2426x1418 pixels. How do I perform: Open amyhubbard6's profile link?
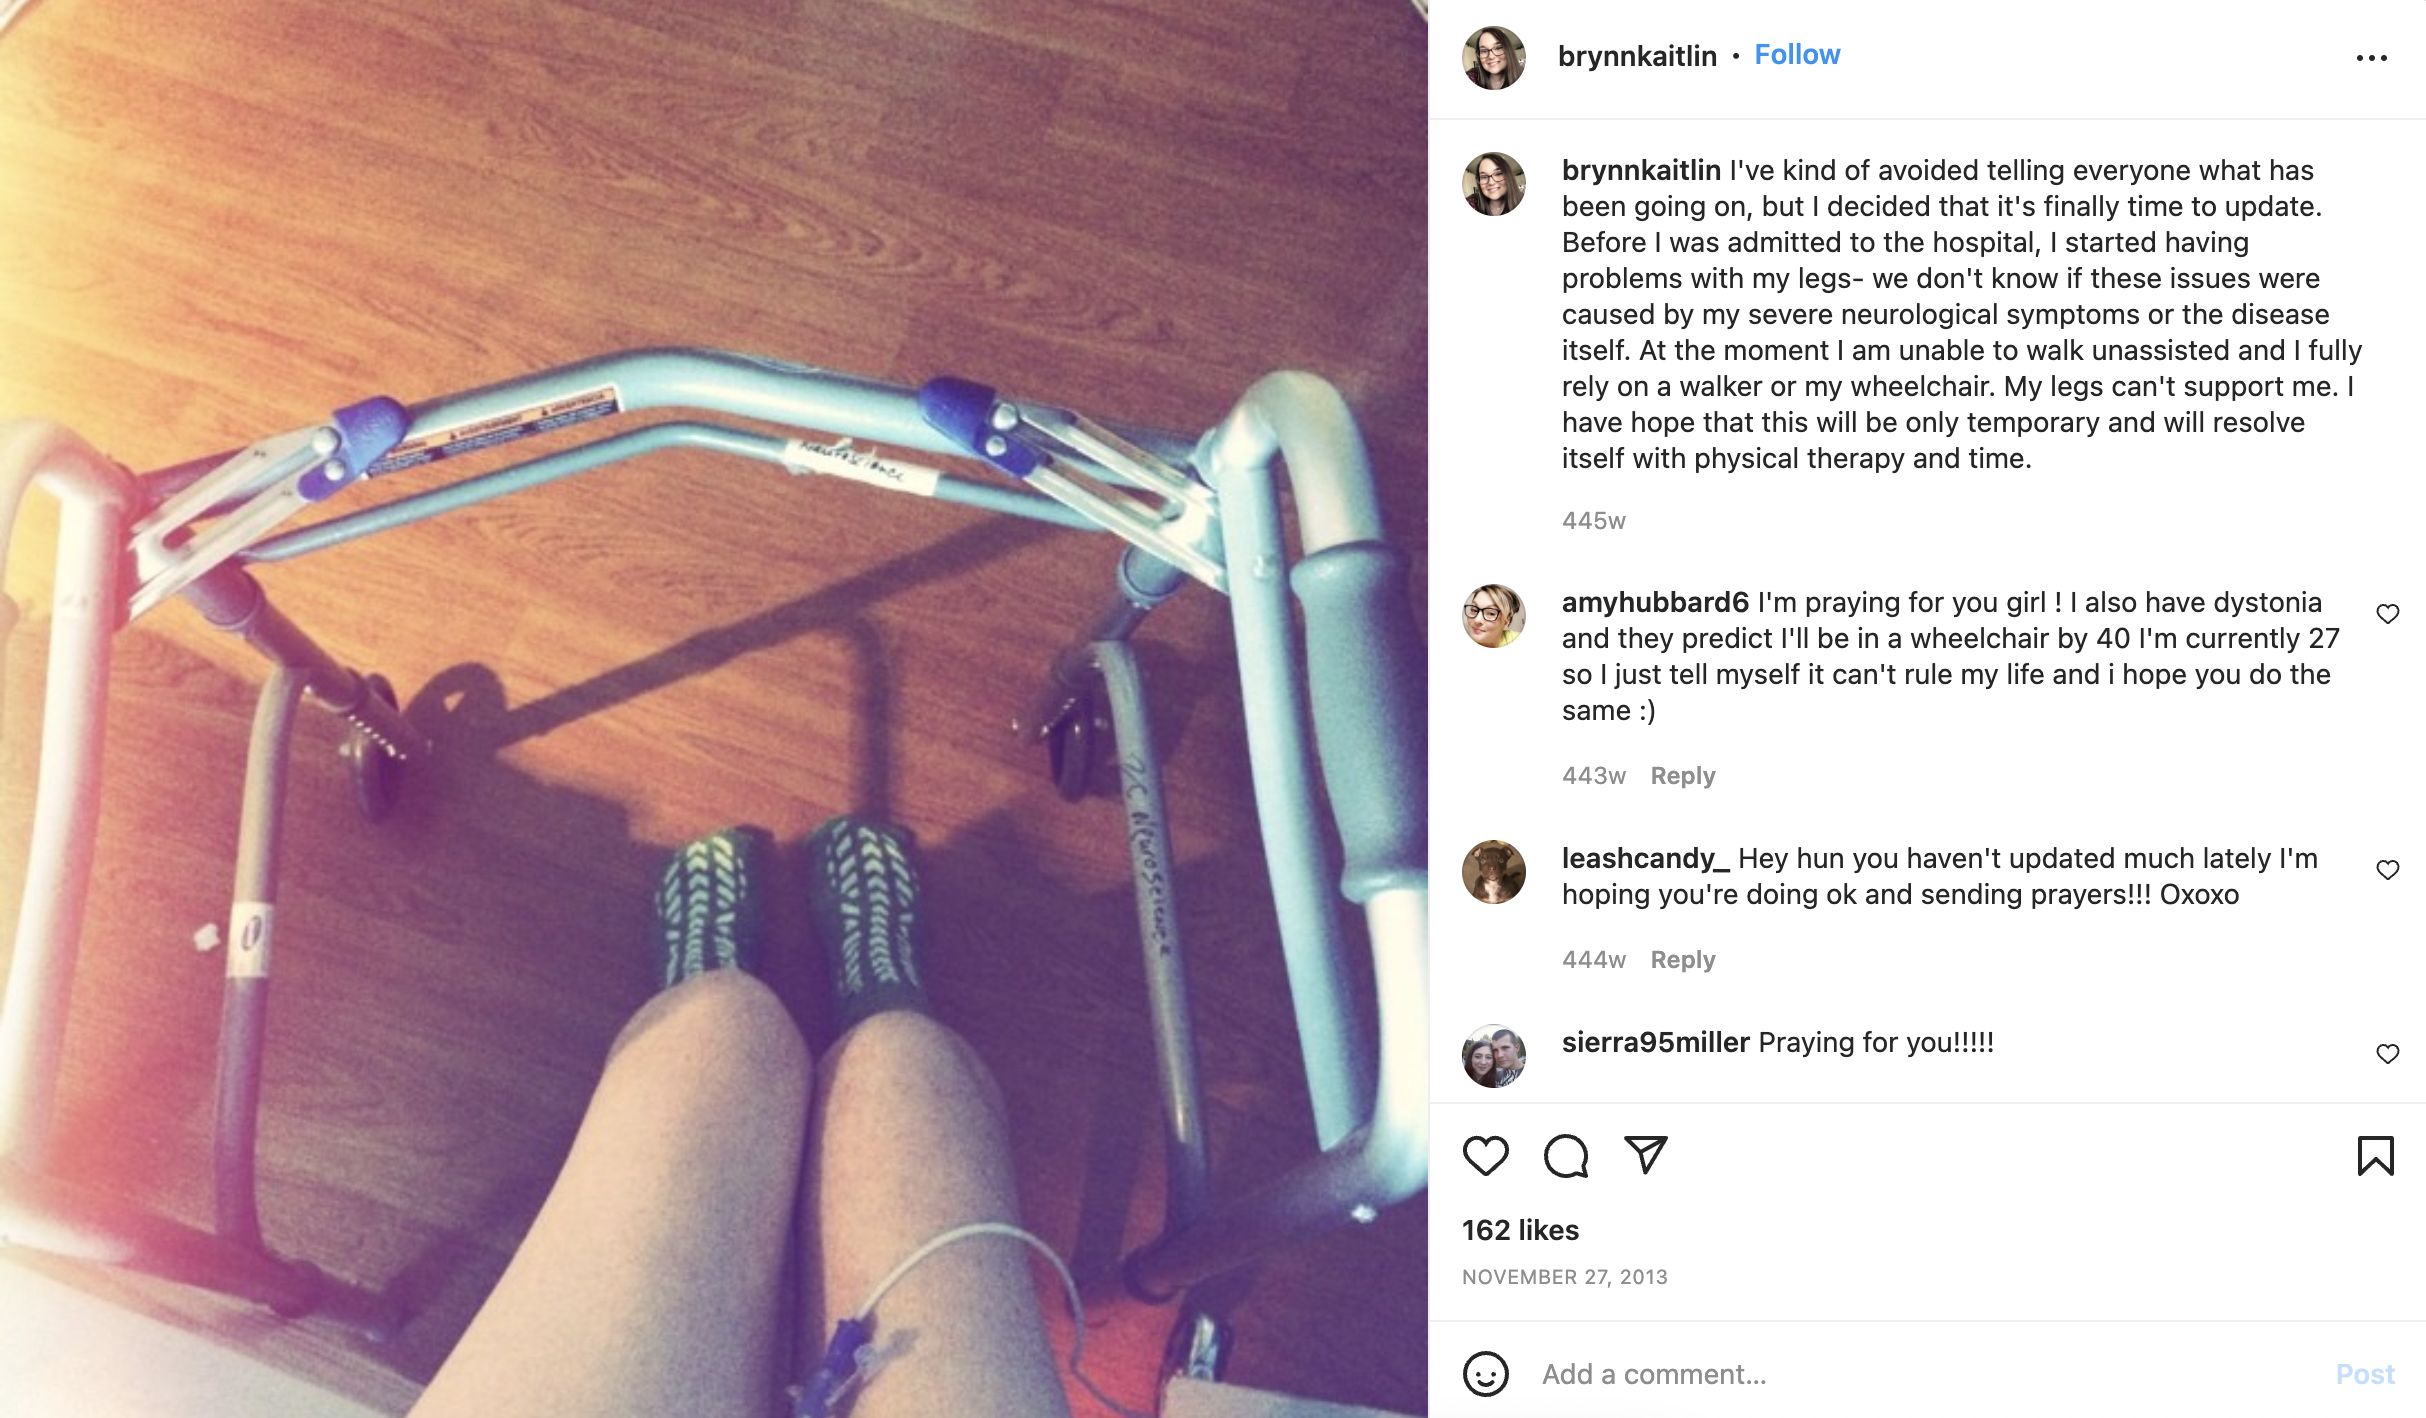tap(1655, 602)
